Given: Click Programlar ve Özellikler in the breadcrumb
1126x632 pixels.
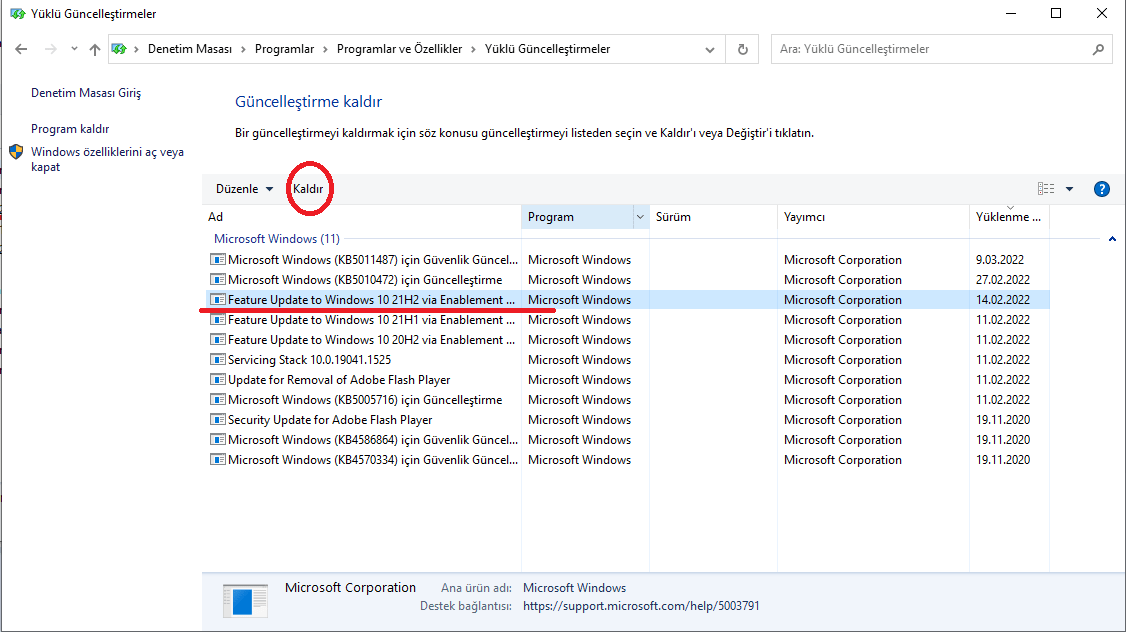Looking at the screenshot, I should tap(399, 49).
